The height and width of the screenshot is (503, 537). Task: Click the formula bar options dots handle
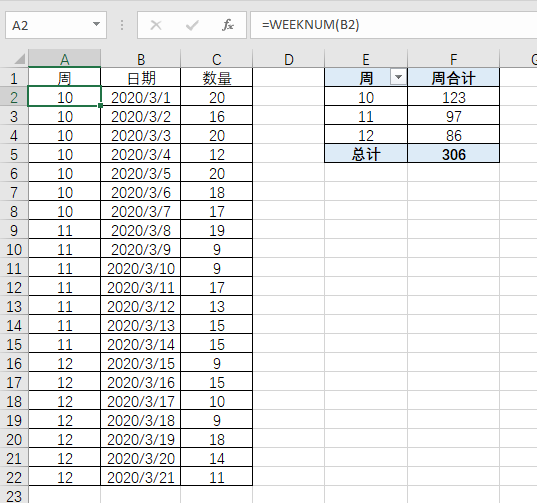click(122, 25)
